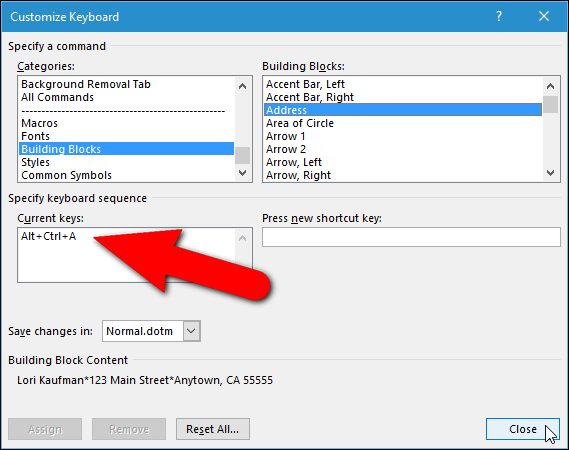
Task: Select Common Symbols category
Action: 66,175
